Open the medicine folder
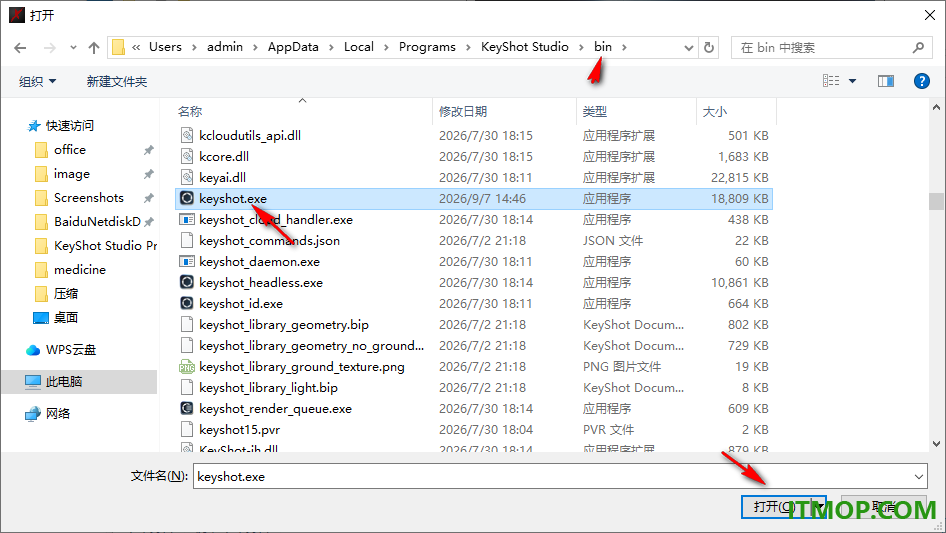 (x=79, y=270)
